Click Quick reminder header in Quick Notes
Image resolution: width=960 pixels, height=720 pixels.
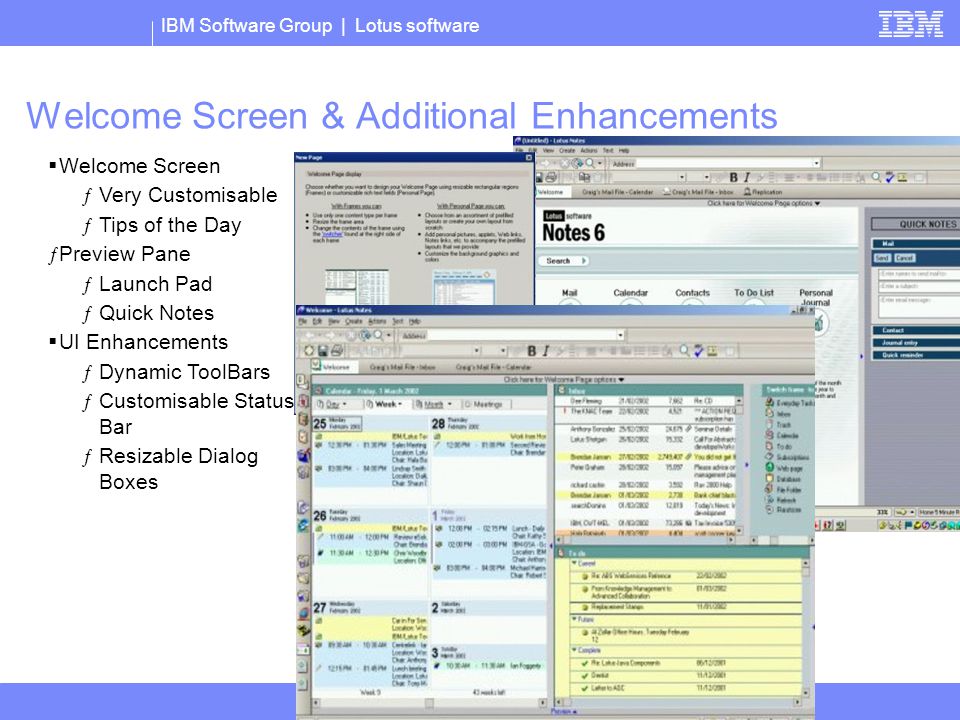tap(916, 355)
